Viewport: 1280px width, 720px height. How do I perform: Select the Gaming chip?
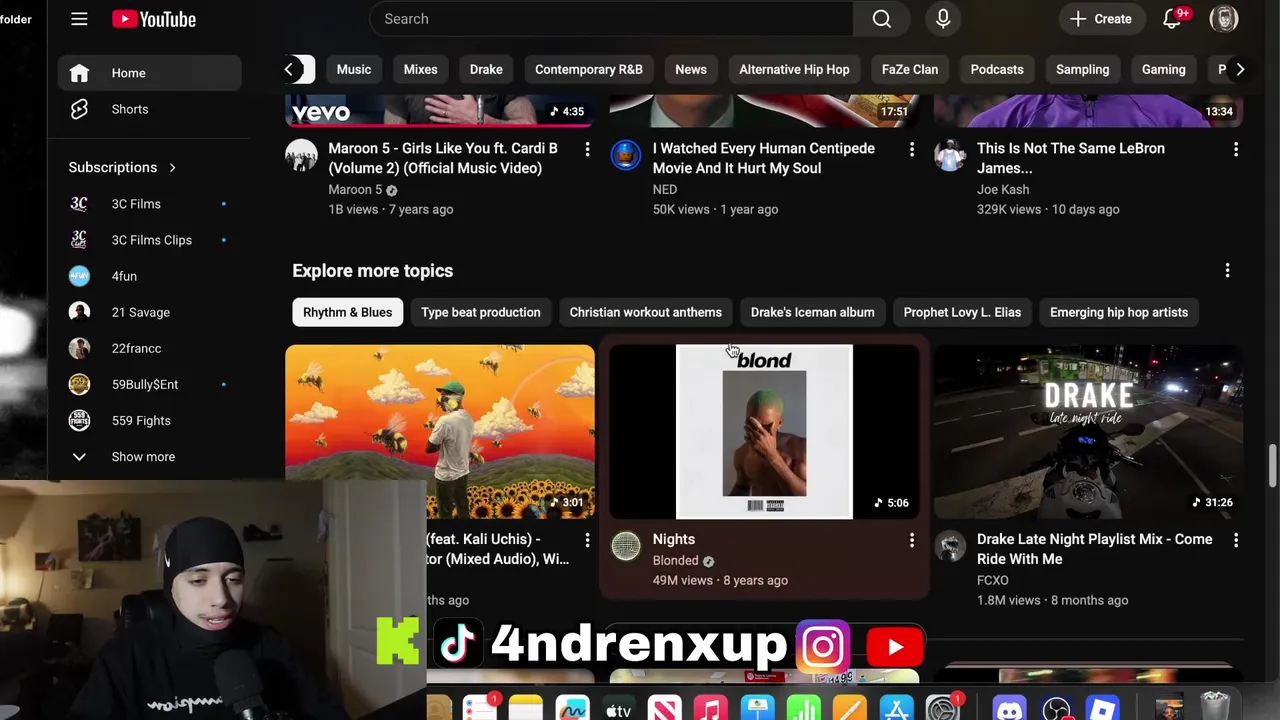pos(1164,69)
